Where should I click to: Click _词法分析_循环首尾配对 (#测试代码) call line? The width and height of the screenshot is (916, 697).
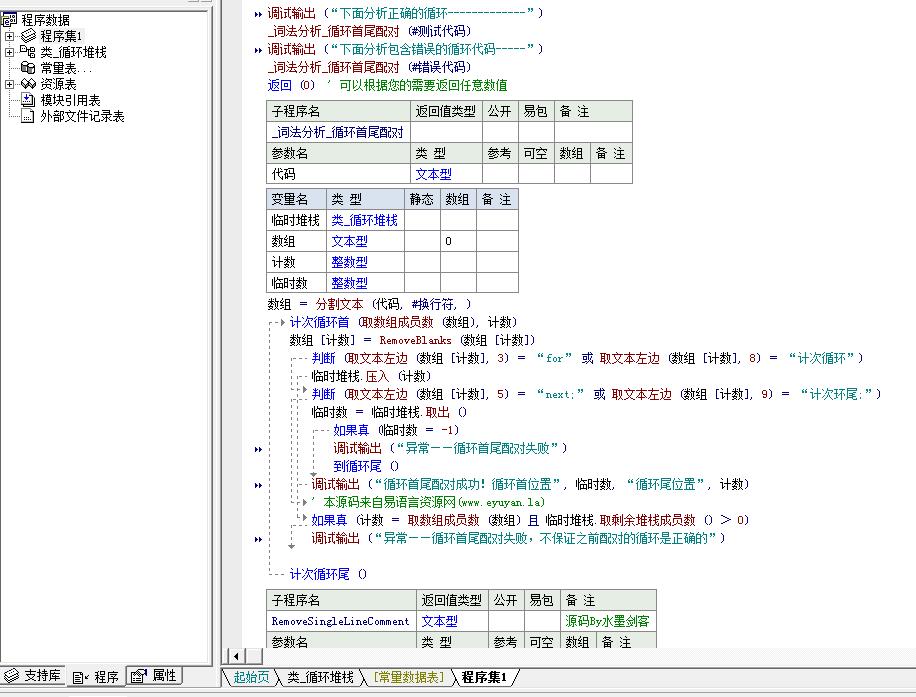(x=370, y=31)
